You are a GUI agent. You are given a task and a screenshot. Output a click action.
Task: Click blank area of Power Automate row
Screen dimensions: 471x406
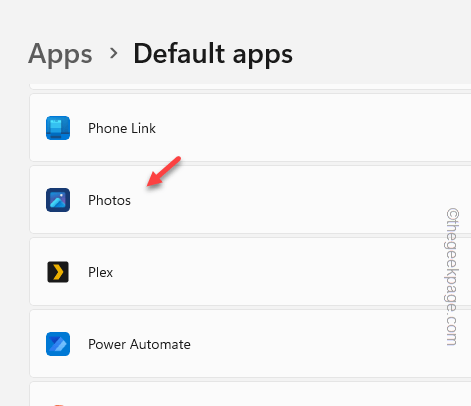pos(300,344)
